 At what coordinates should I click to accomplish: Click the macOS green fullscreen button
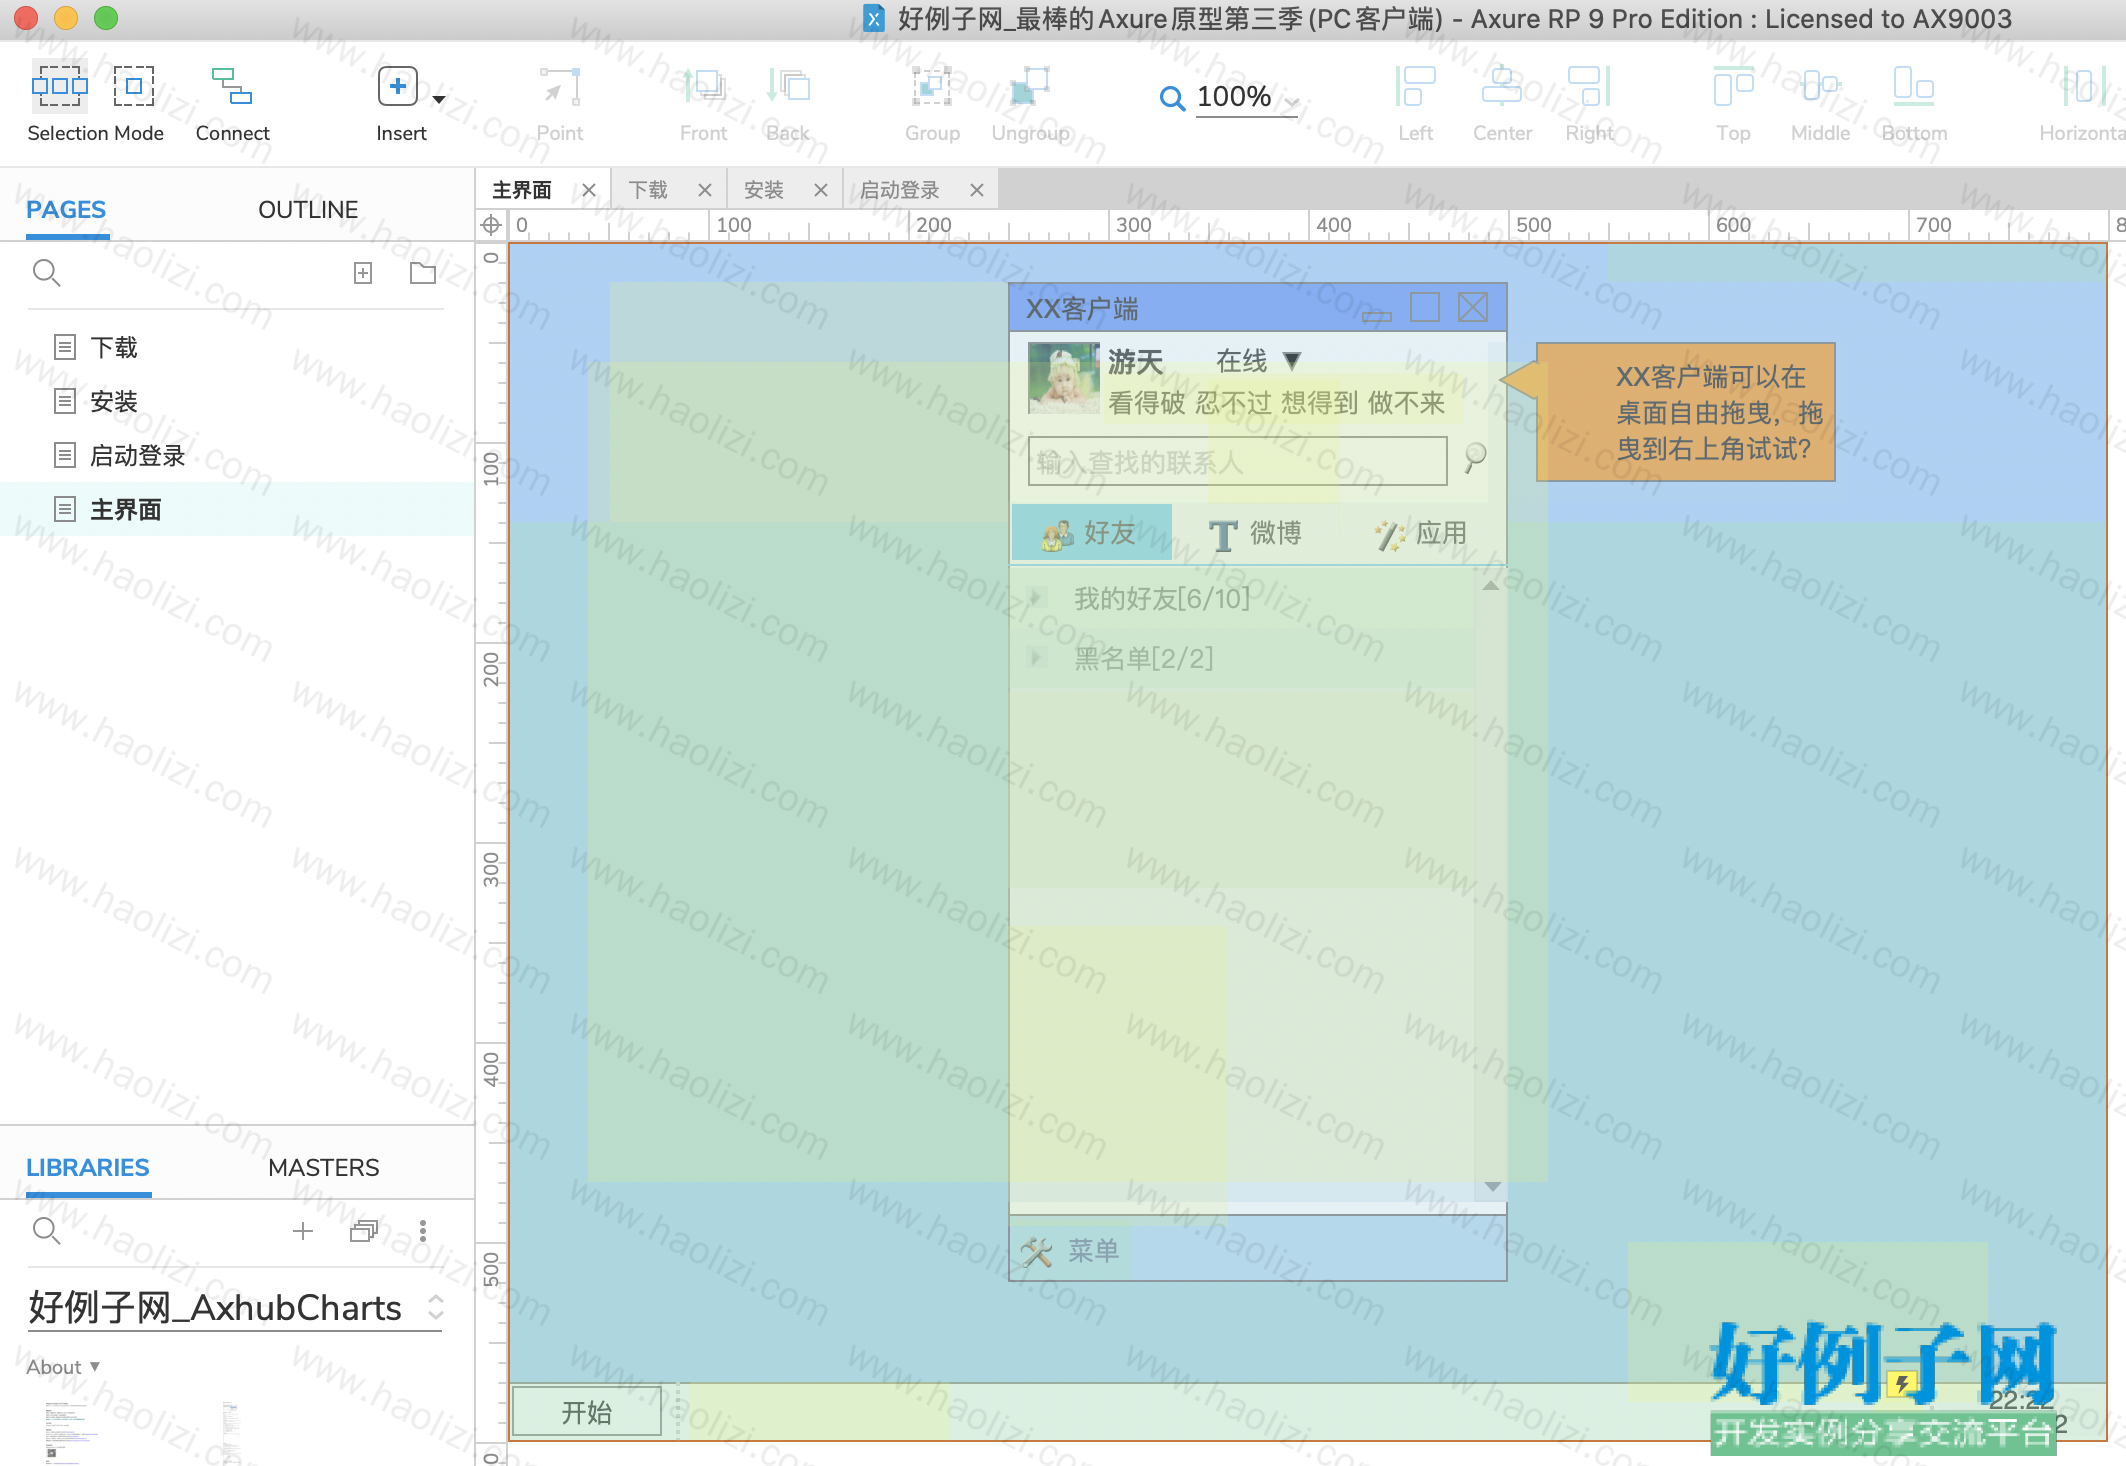pyautogui.click(x=106, y=18)
